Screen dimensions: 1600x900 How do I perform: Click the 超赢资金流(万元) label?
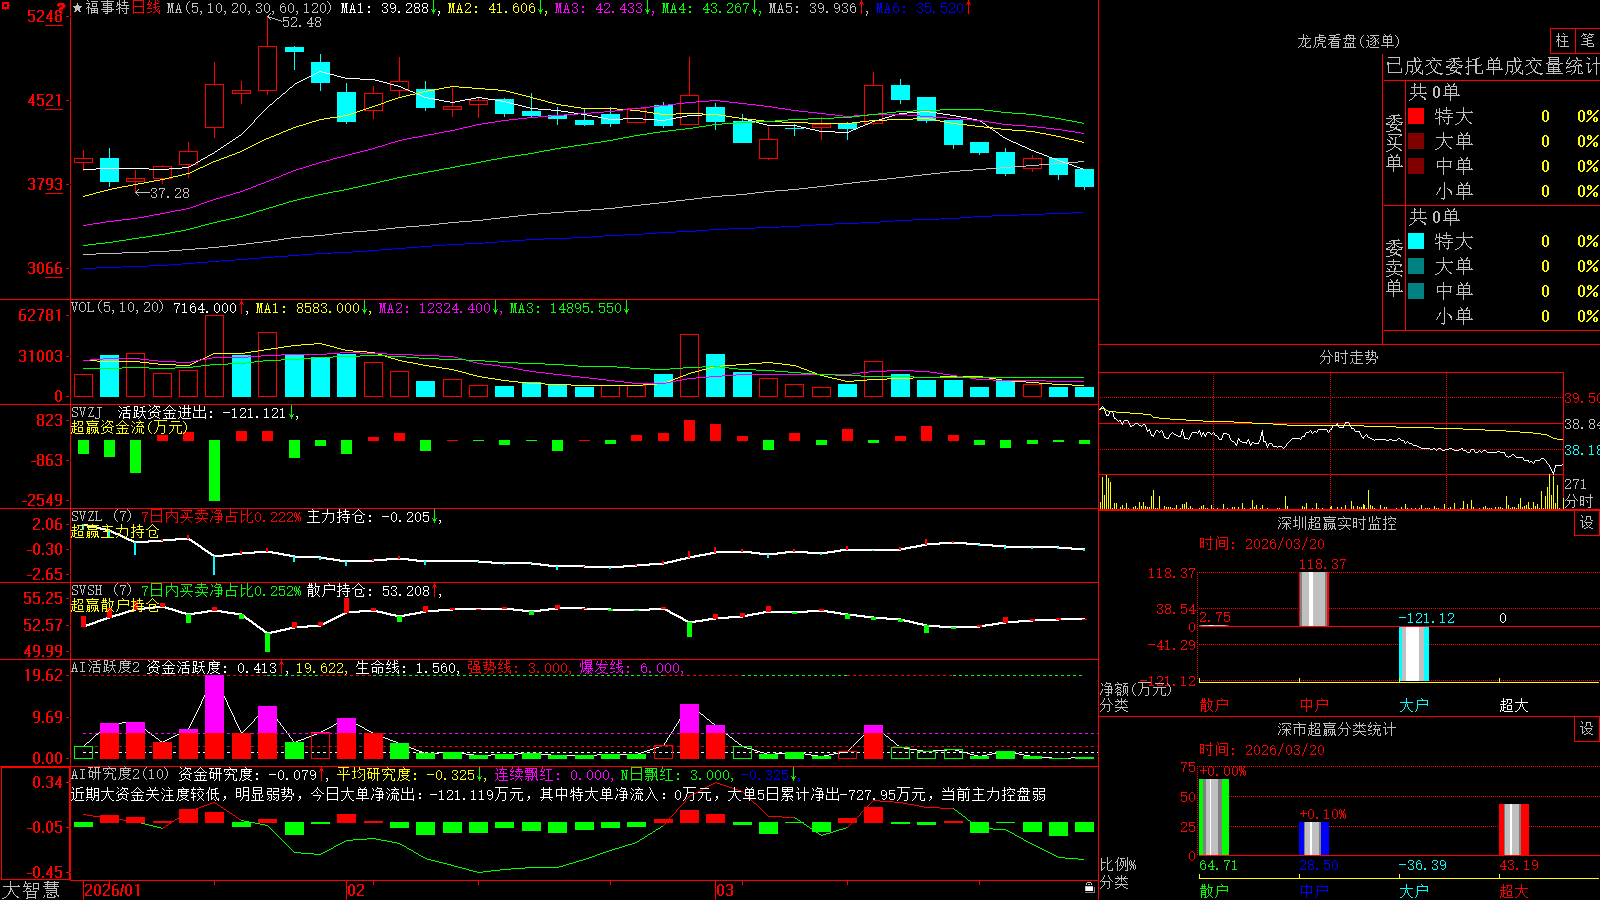(129, 427)
